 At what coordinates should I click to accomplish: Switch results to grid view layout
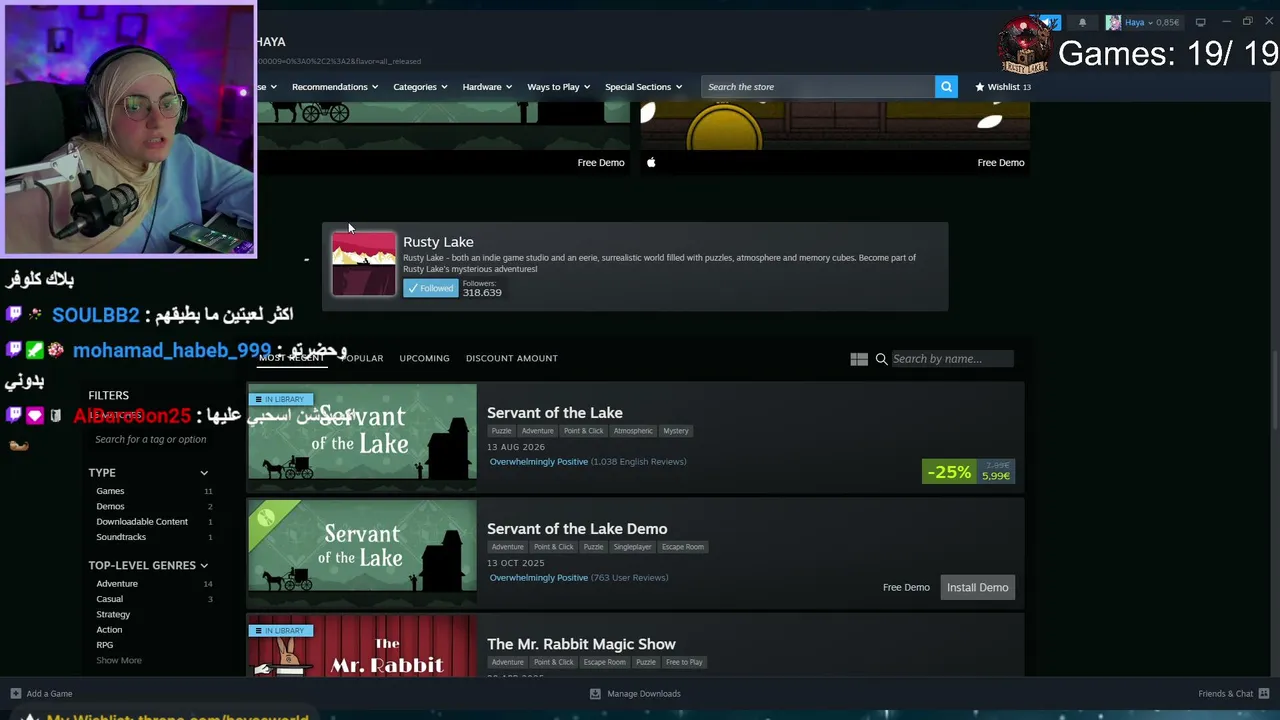tap(859, 359)
